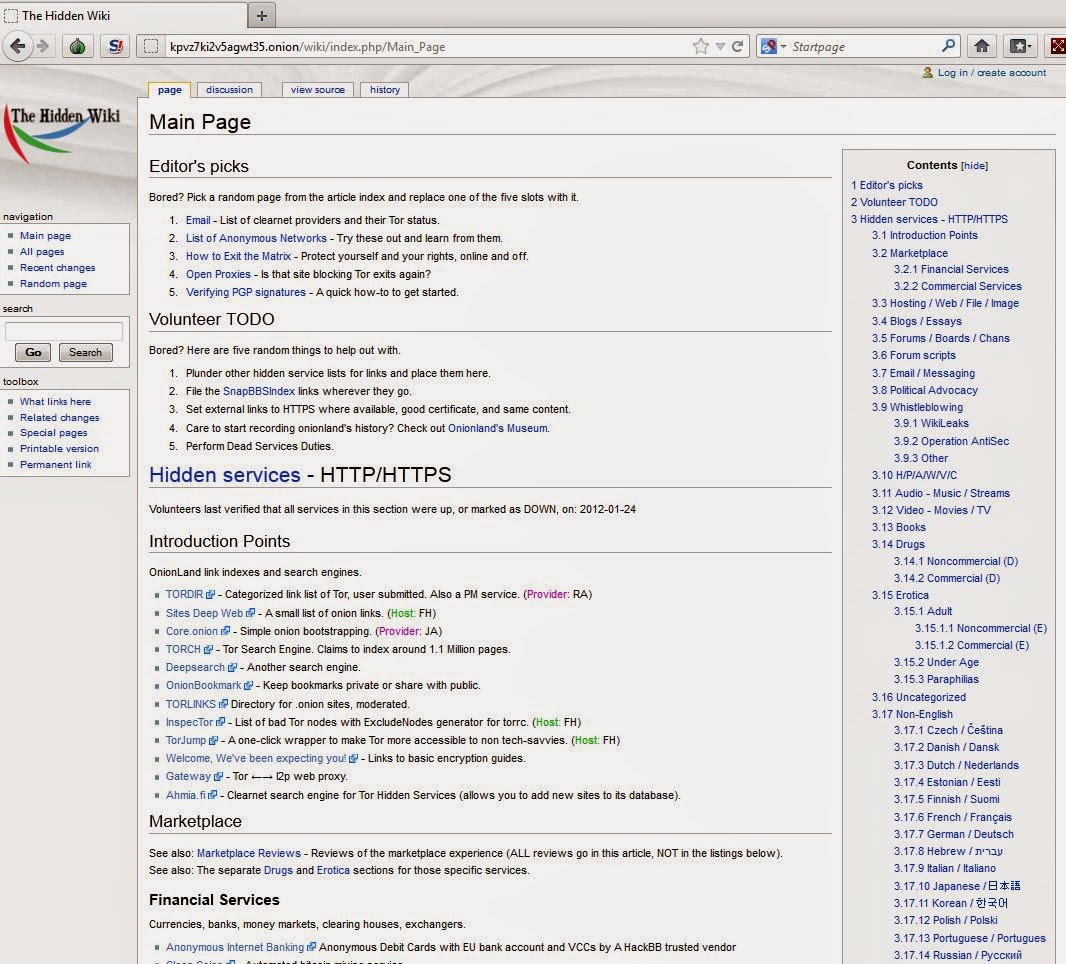Viewport: 1066px width, 964px height.
Task: Open the Email editor's pick link
Action: (x=198, y=220)
